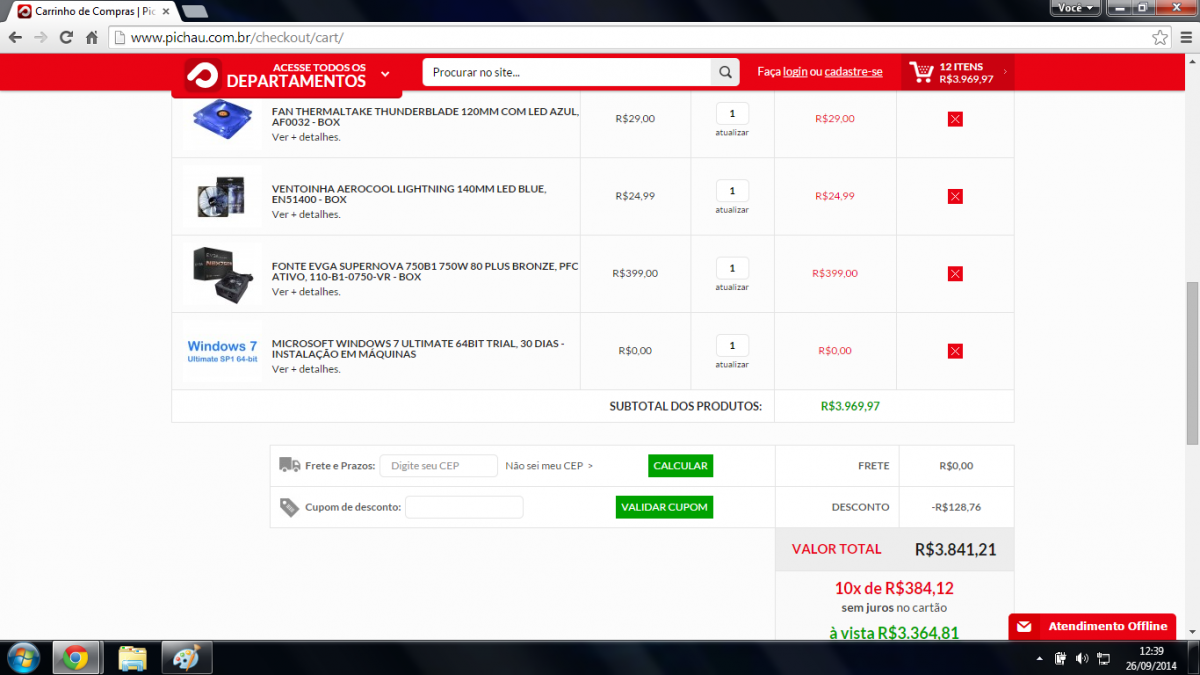Remove Thermaltake Thunderblade fan from cart
The image size is (1200, 675).
coord(955,119)
